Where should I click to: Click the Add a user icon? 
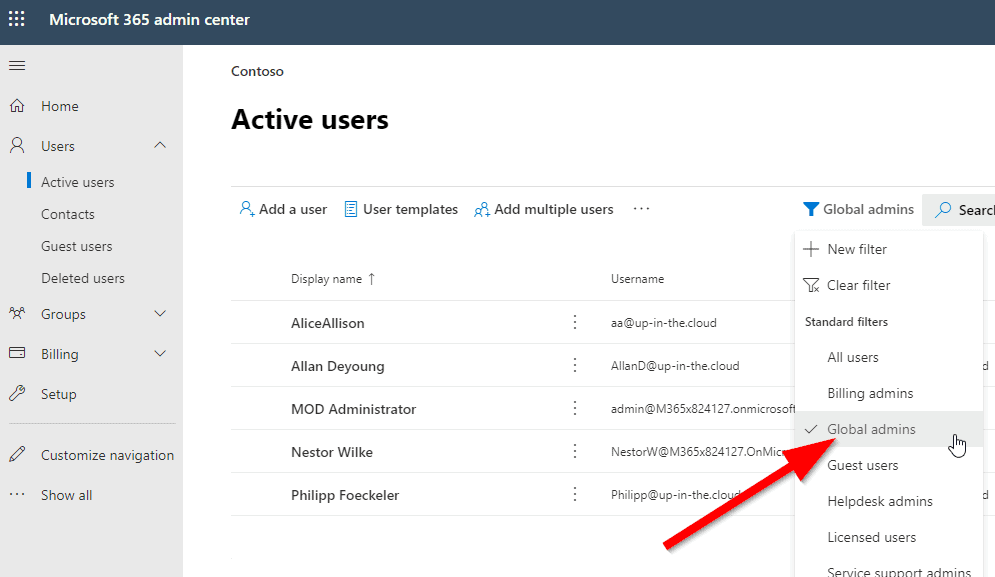click(246, 209)
